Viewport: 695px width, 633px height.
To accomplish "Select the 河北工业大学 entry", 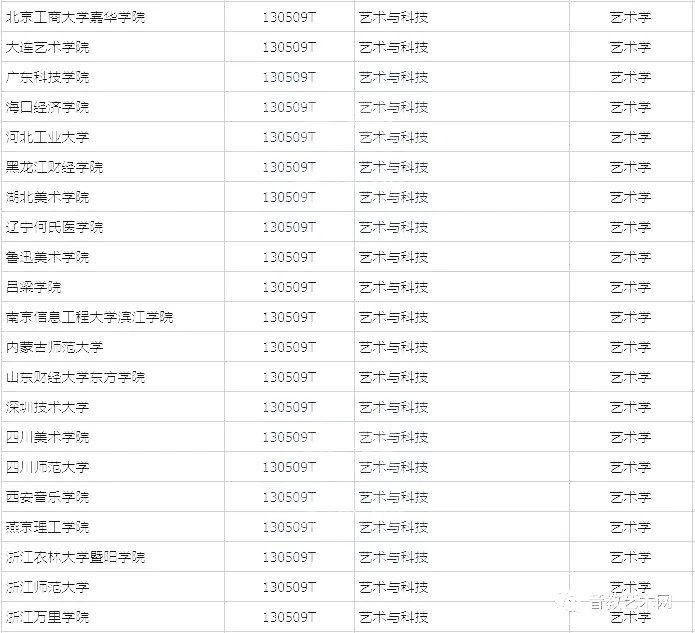I will [x=47, y=137].
